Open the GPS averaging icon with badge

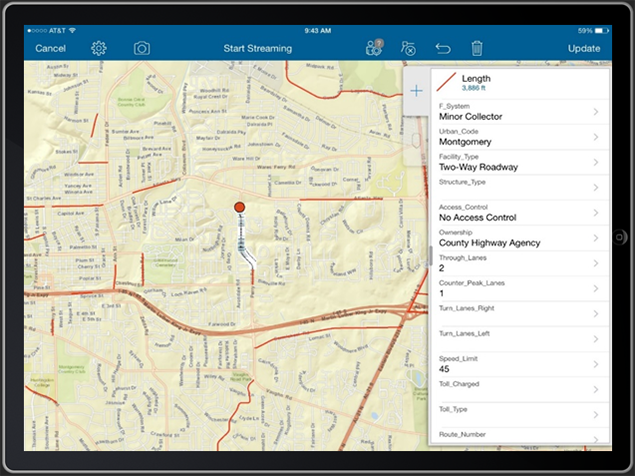(x=374, y=47)
